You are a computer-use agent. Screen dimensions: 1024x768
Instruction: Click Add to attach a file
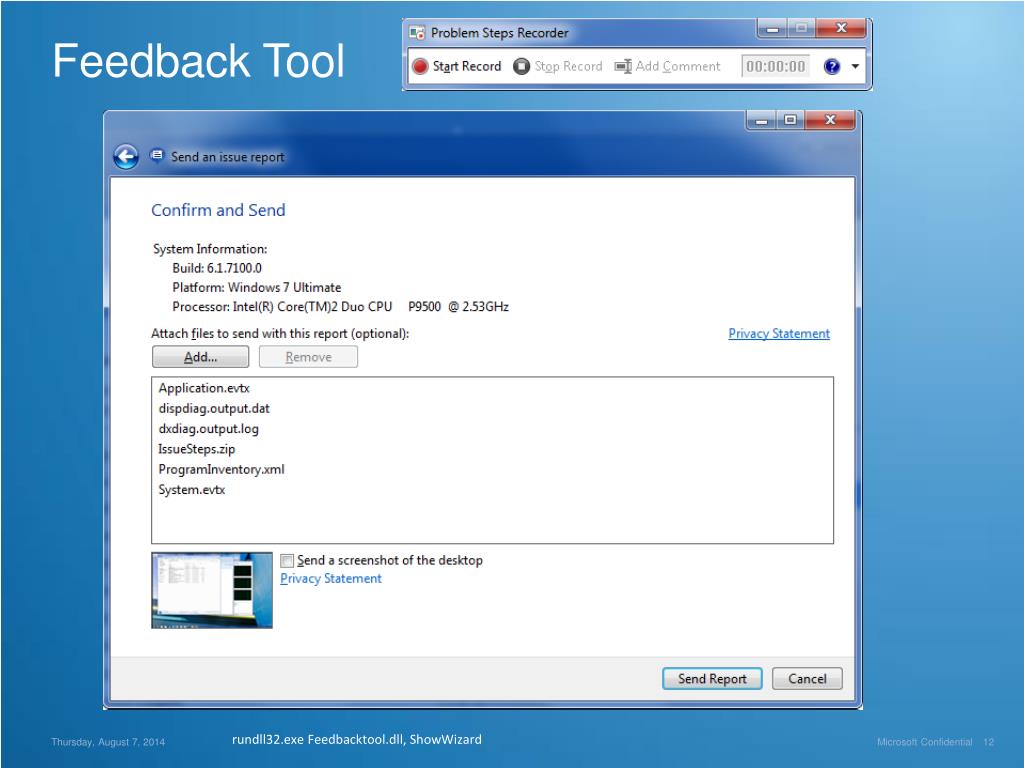(x=200, y=357)
